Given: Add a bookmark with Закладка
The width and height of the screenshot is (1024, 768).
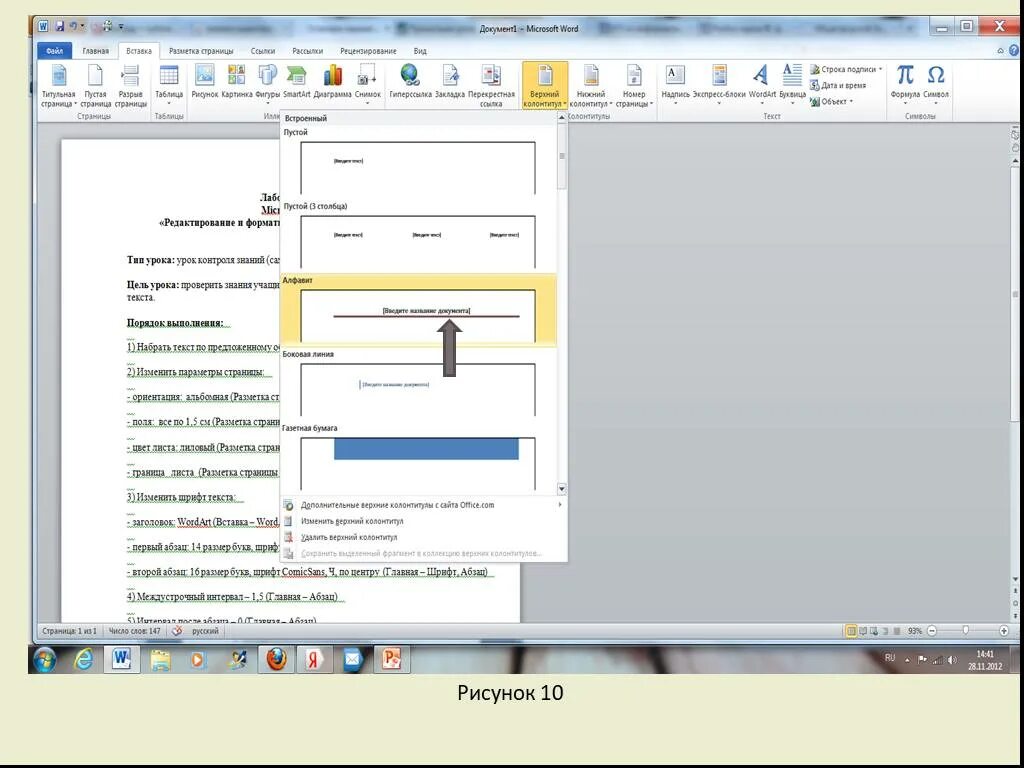Looking at the screenshot, I should click(450, 82).
